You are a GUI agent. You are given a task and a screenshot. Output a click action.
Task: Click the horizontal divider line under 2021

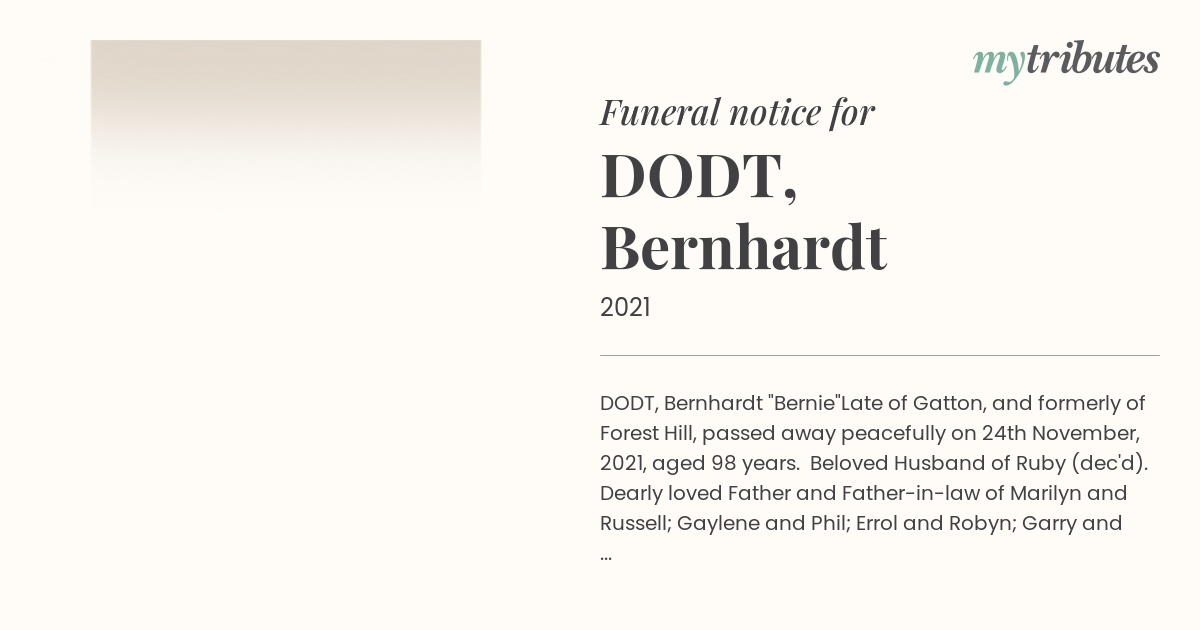click(880, 355)
